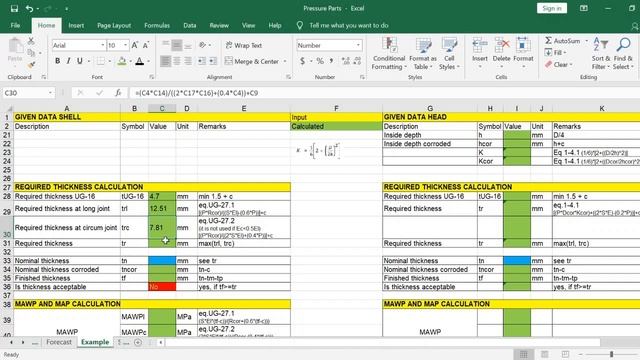The height and width of the screenshot is (360, 640).
Task: Click Merge & Center
Action: point(251,61)
